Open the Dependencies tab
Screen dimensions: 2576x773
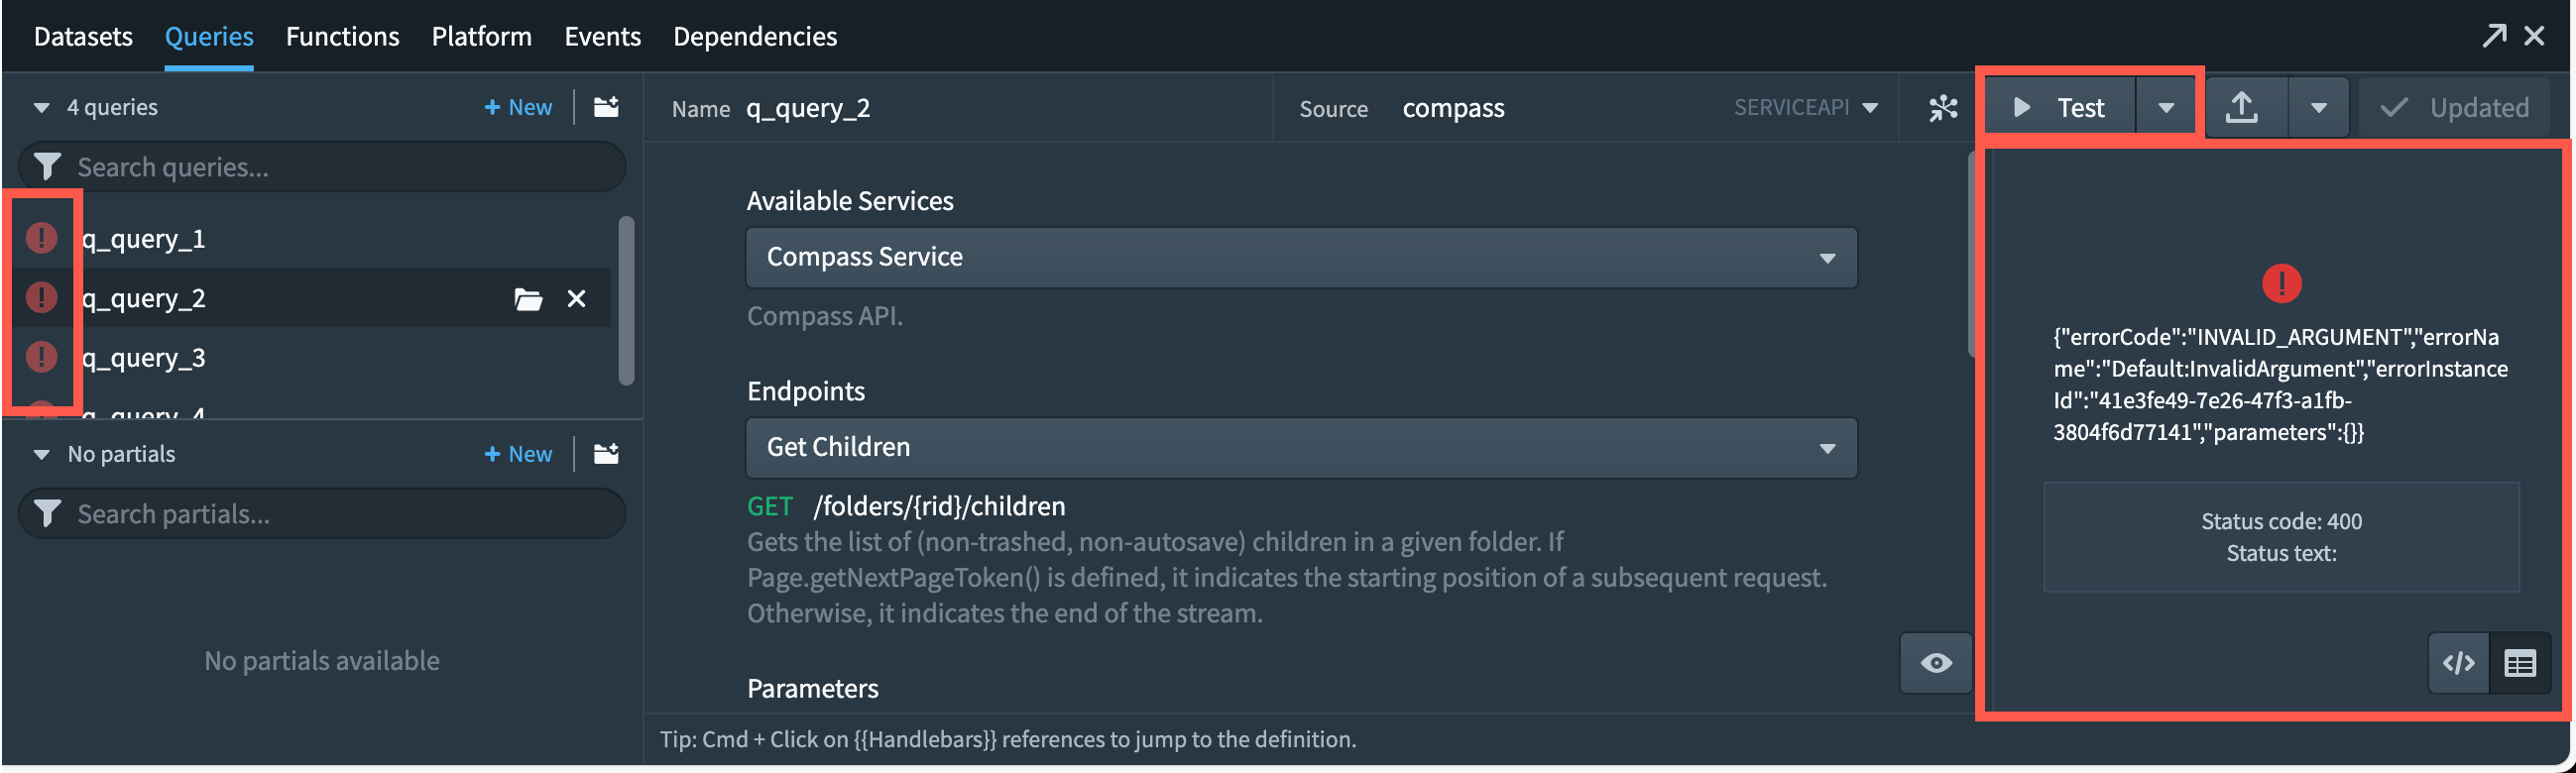755,37
